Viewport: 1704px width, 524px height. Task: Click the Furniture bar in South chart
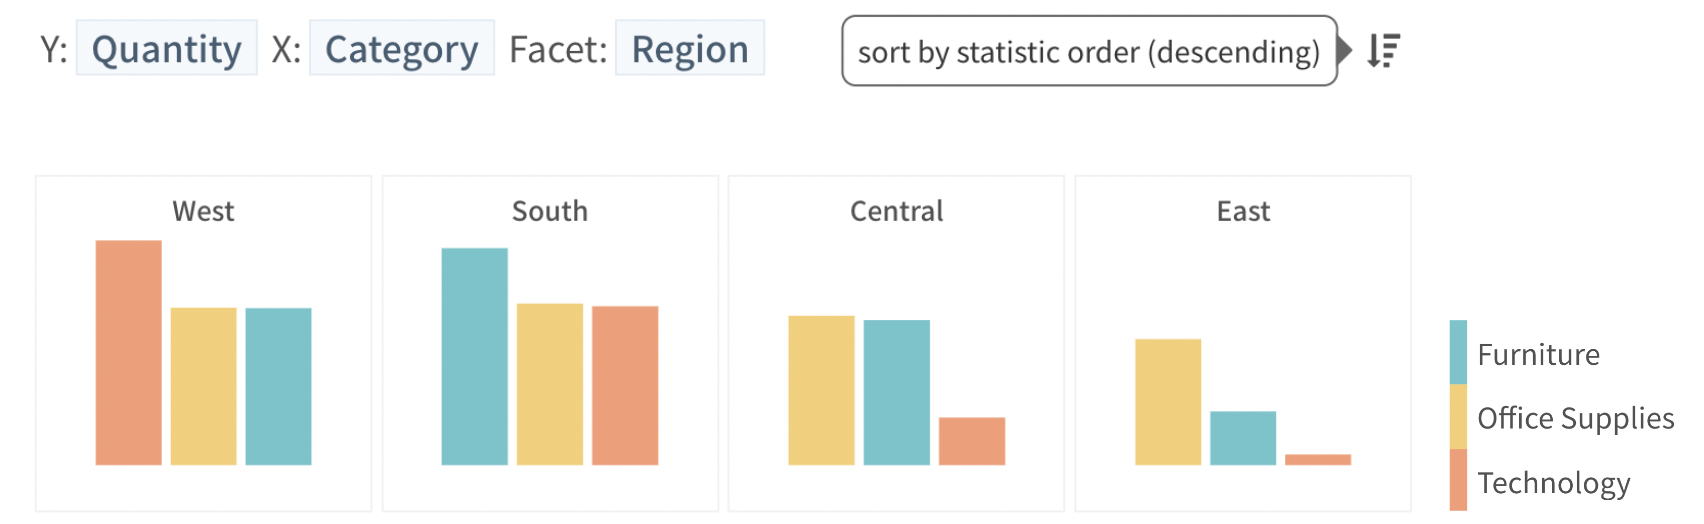[474, 356]
